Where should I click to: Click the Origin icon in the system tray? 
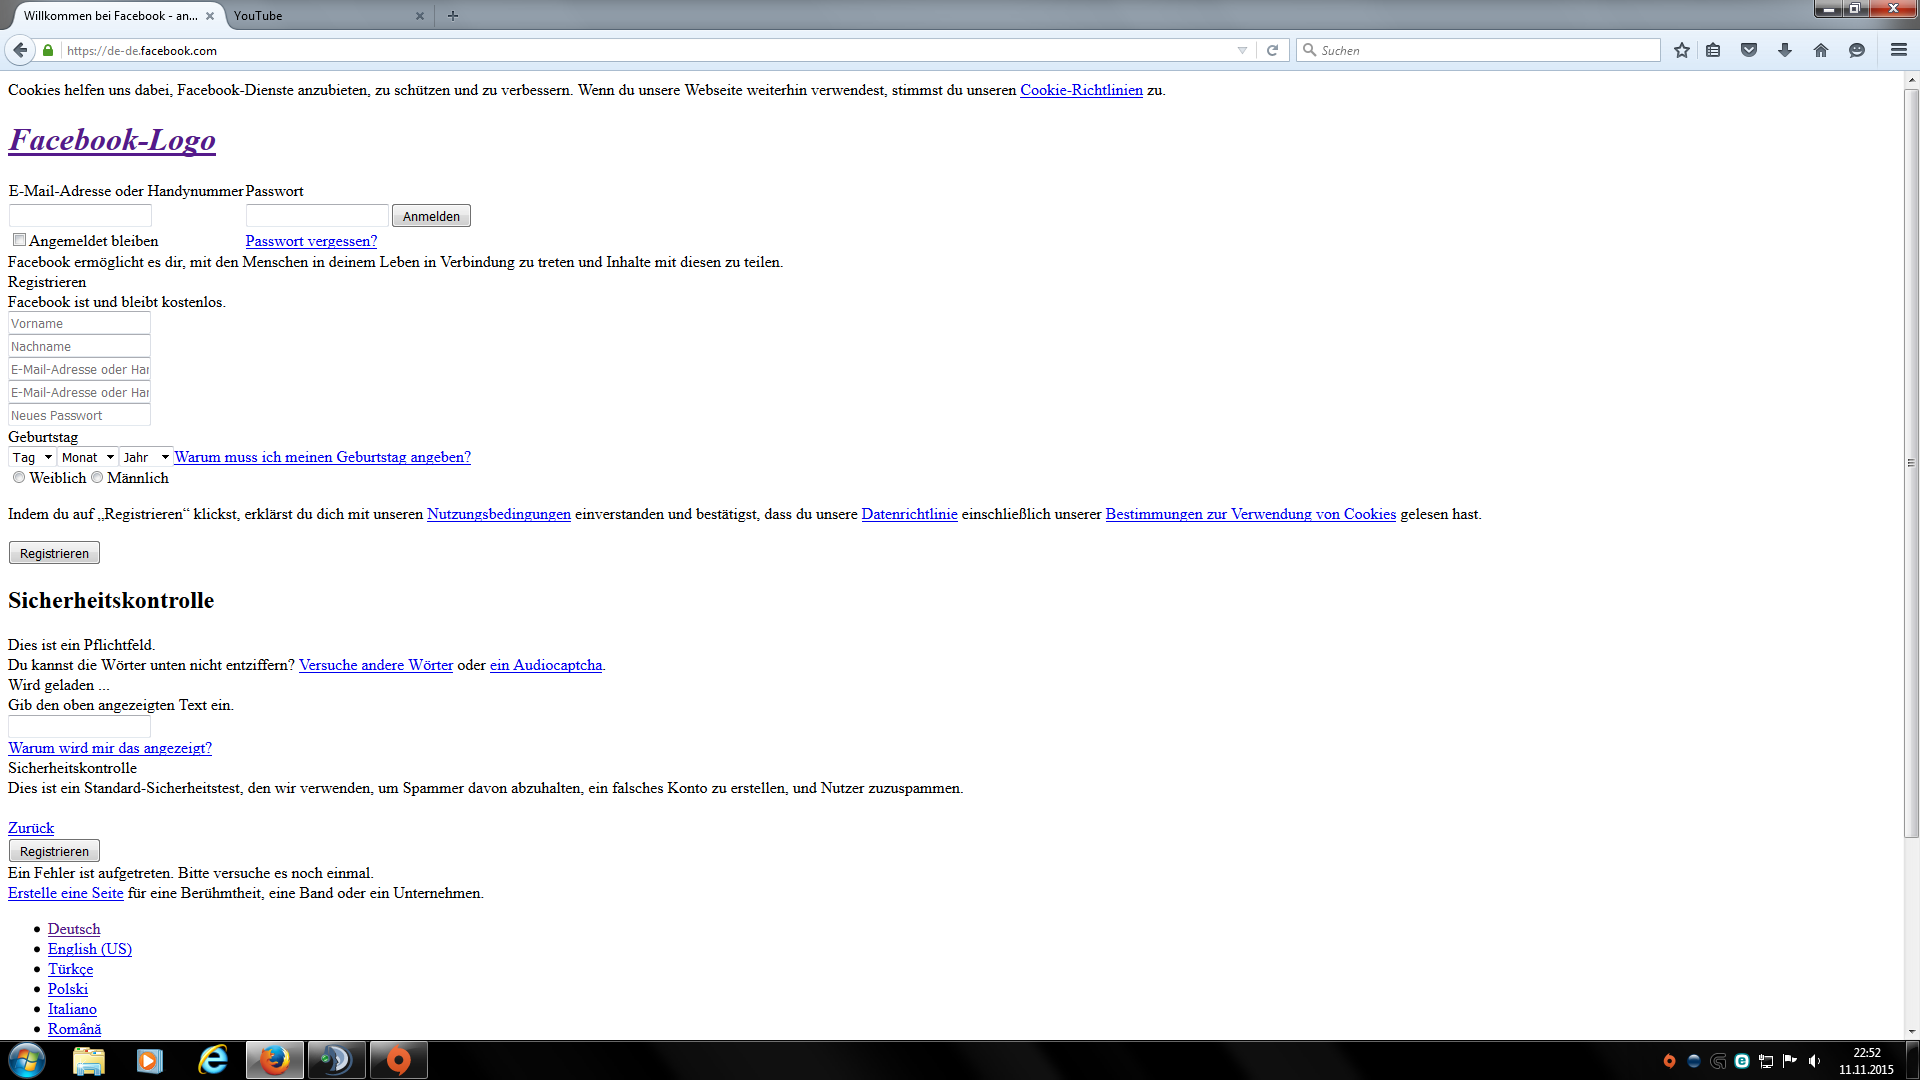coord(1669,1061)
